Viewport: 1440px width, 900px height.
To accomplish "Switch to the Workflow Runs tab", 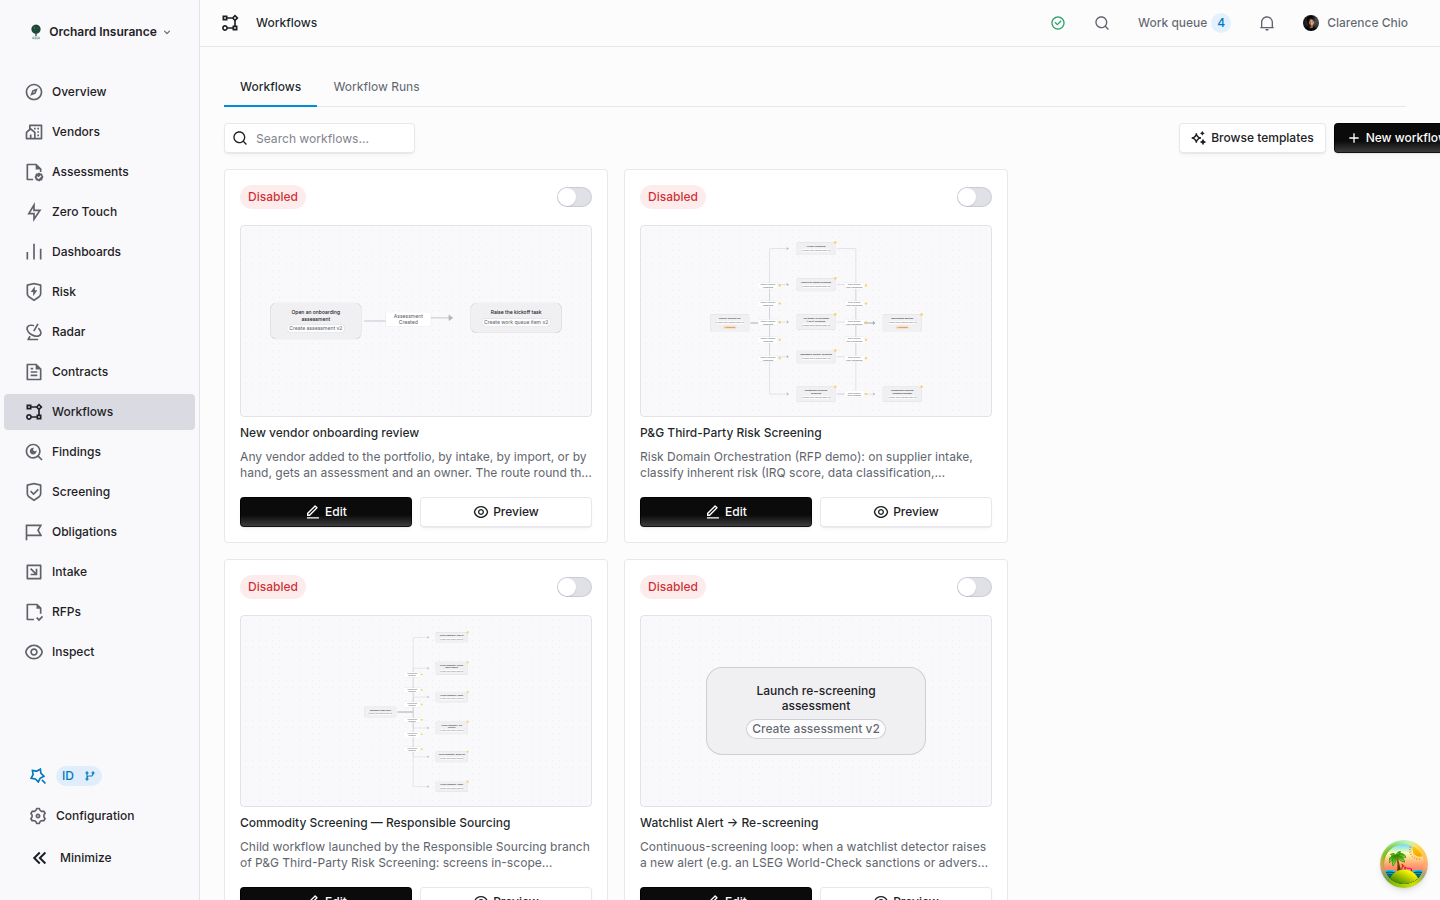I will click(x=376, y=87).
